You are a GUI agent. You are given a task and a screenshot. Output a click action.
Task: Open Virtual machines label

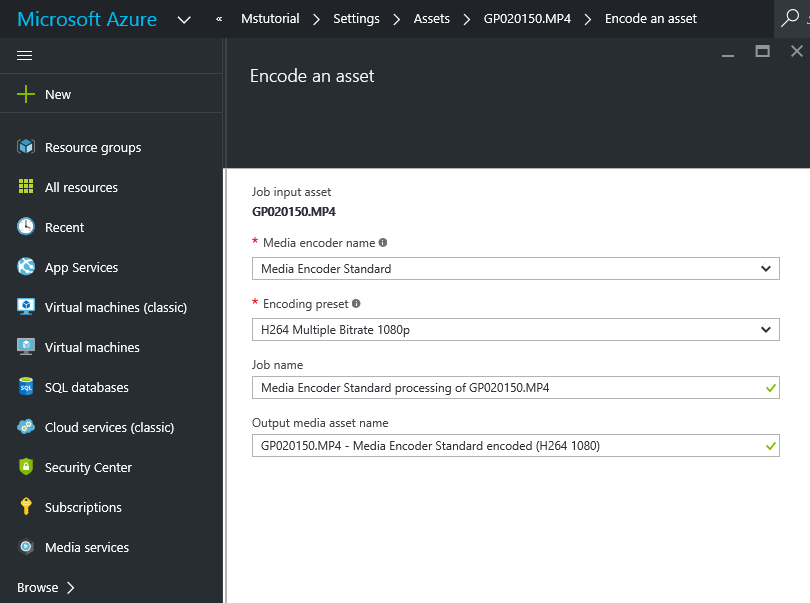(92, 347)
